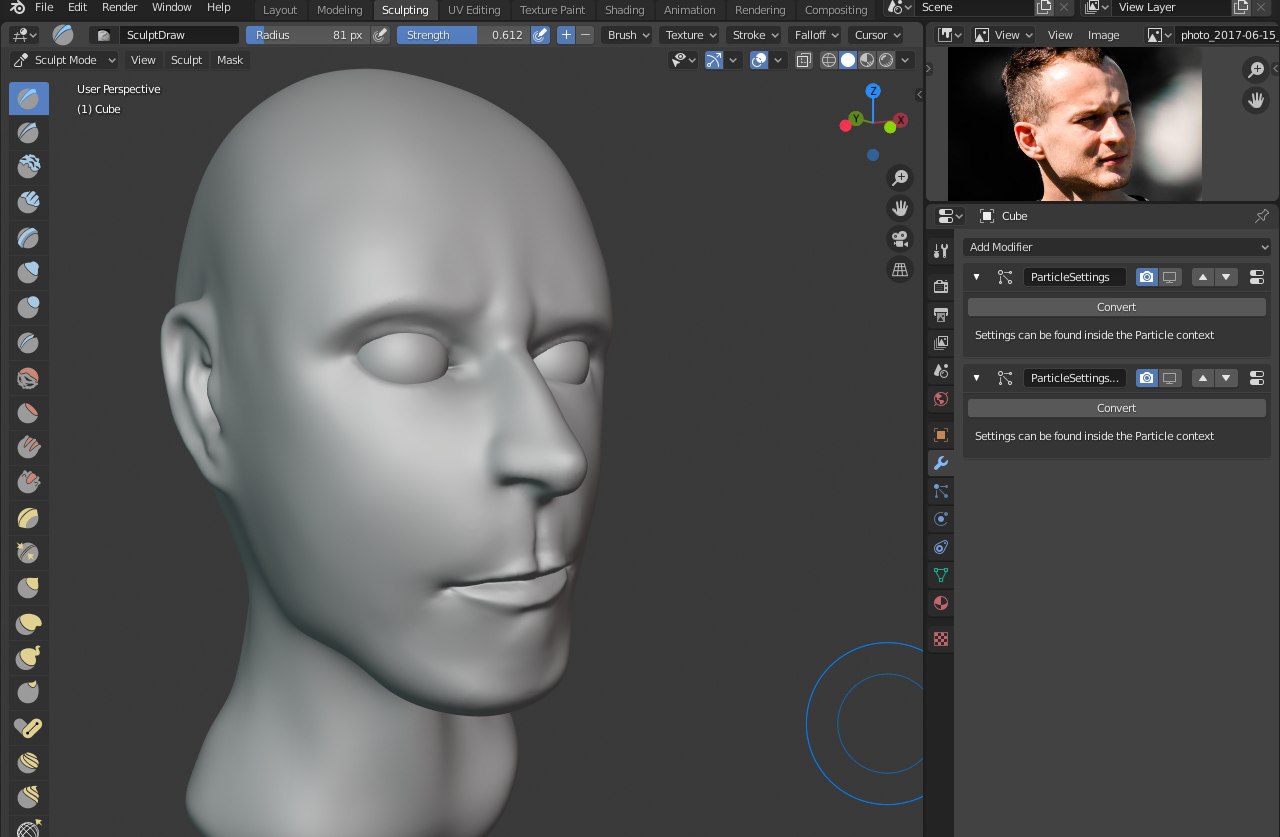The image size is (1280, 837).
Task: Open the Cursor settings dropdown
Action: [876, 35]
